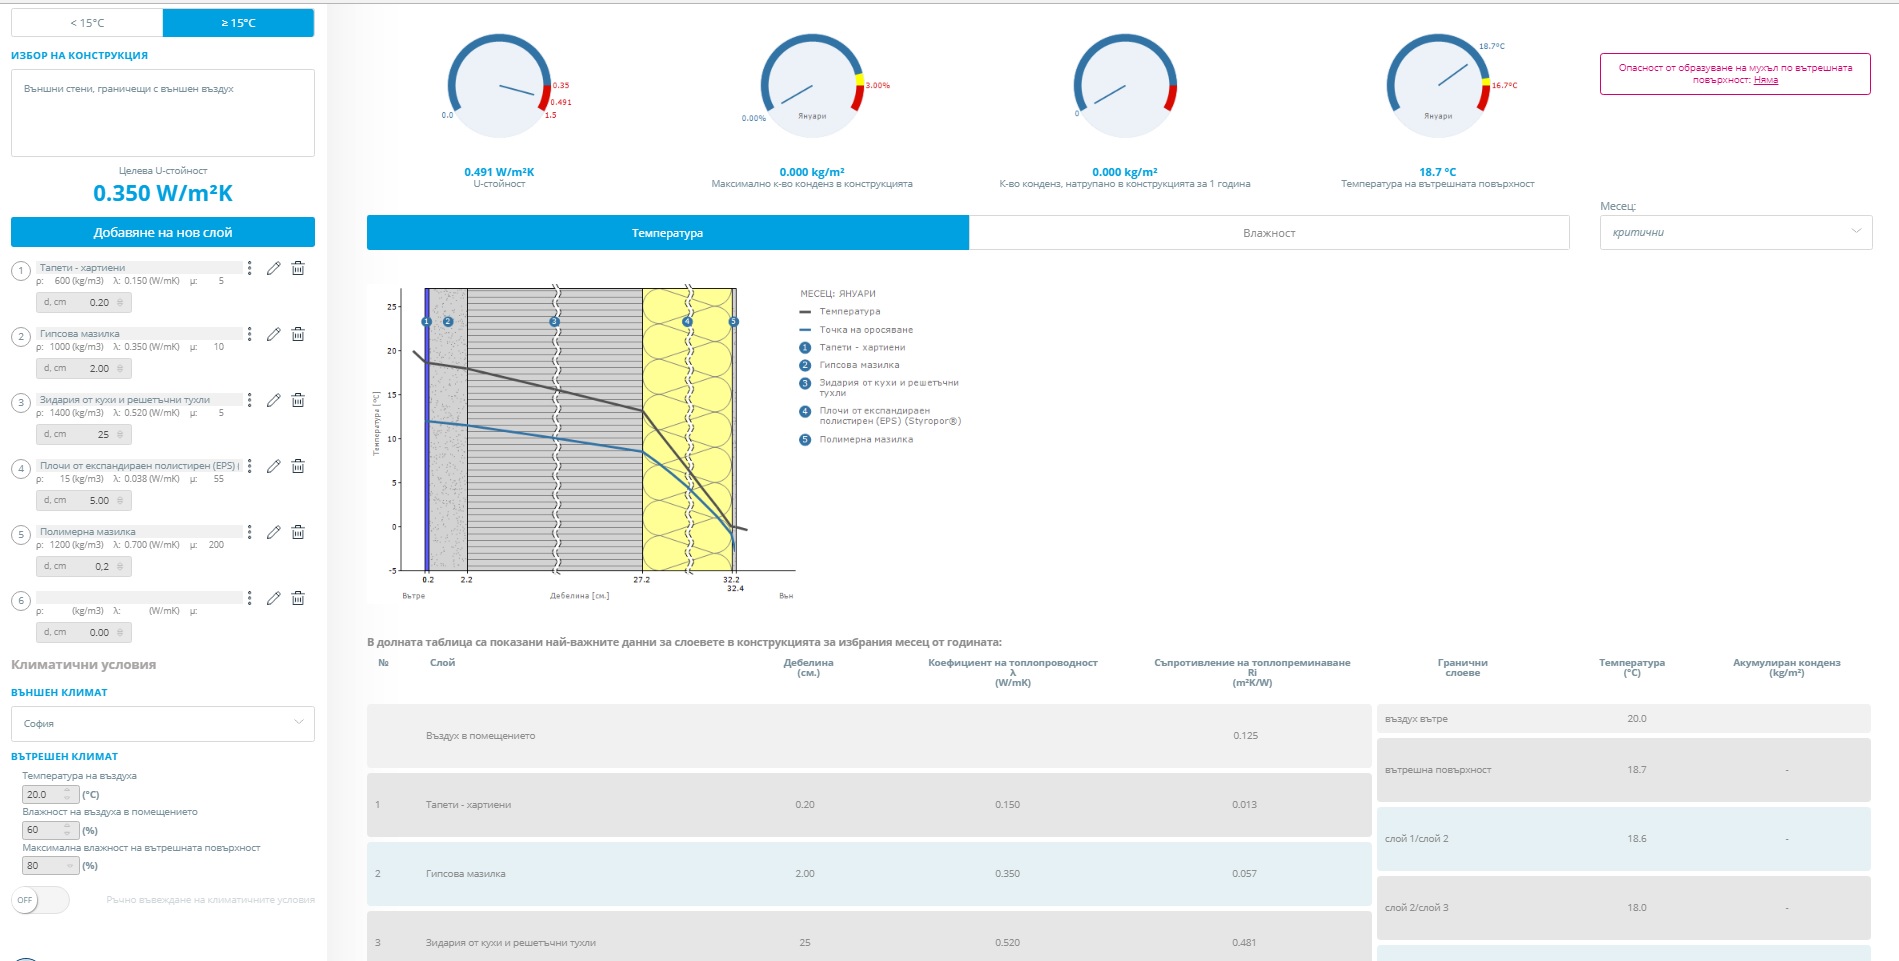Click the pencil edit icon for Тапети - хартиени
This screenshot has height=961, width=1899.
click(x=273, y=268)
